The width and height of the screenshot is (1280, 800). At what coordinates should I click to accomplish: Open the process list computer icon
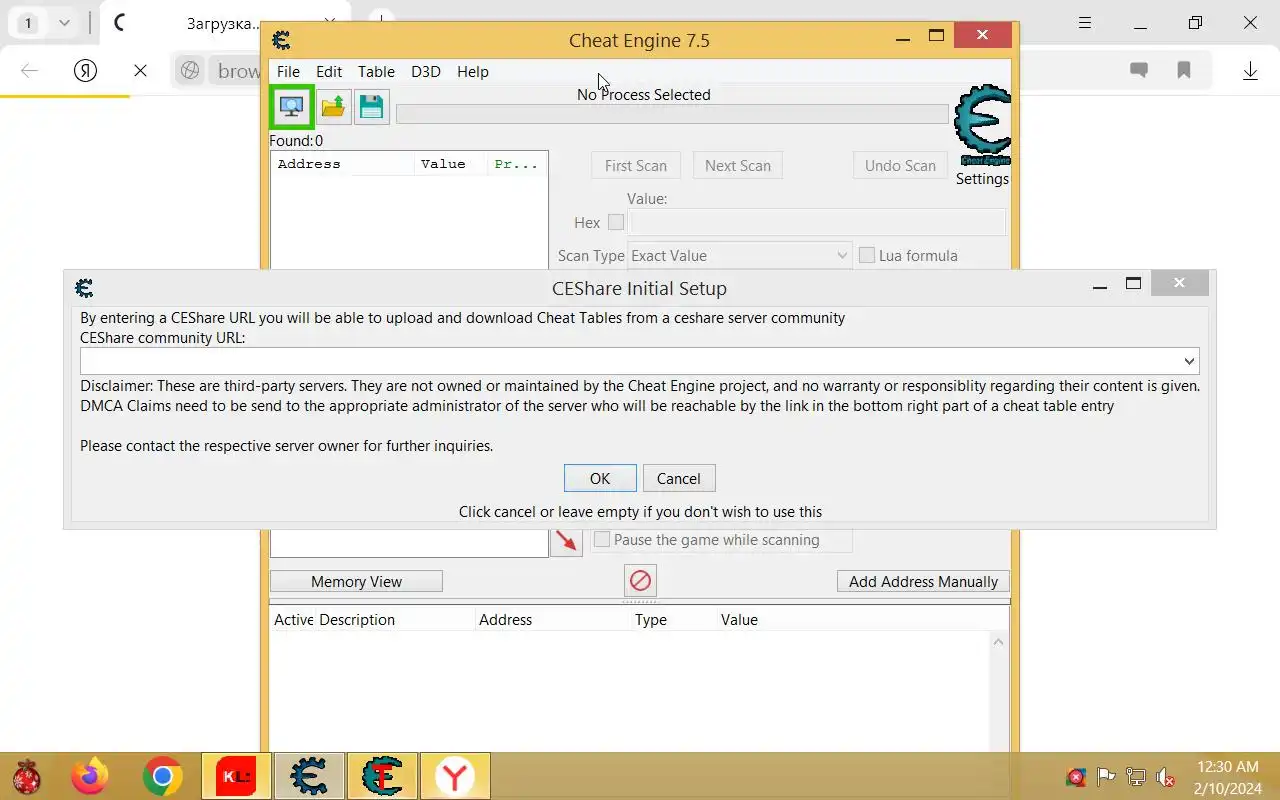point(292,107)
